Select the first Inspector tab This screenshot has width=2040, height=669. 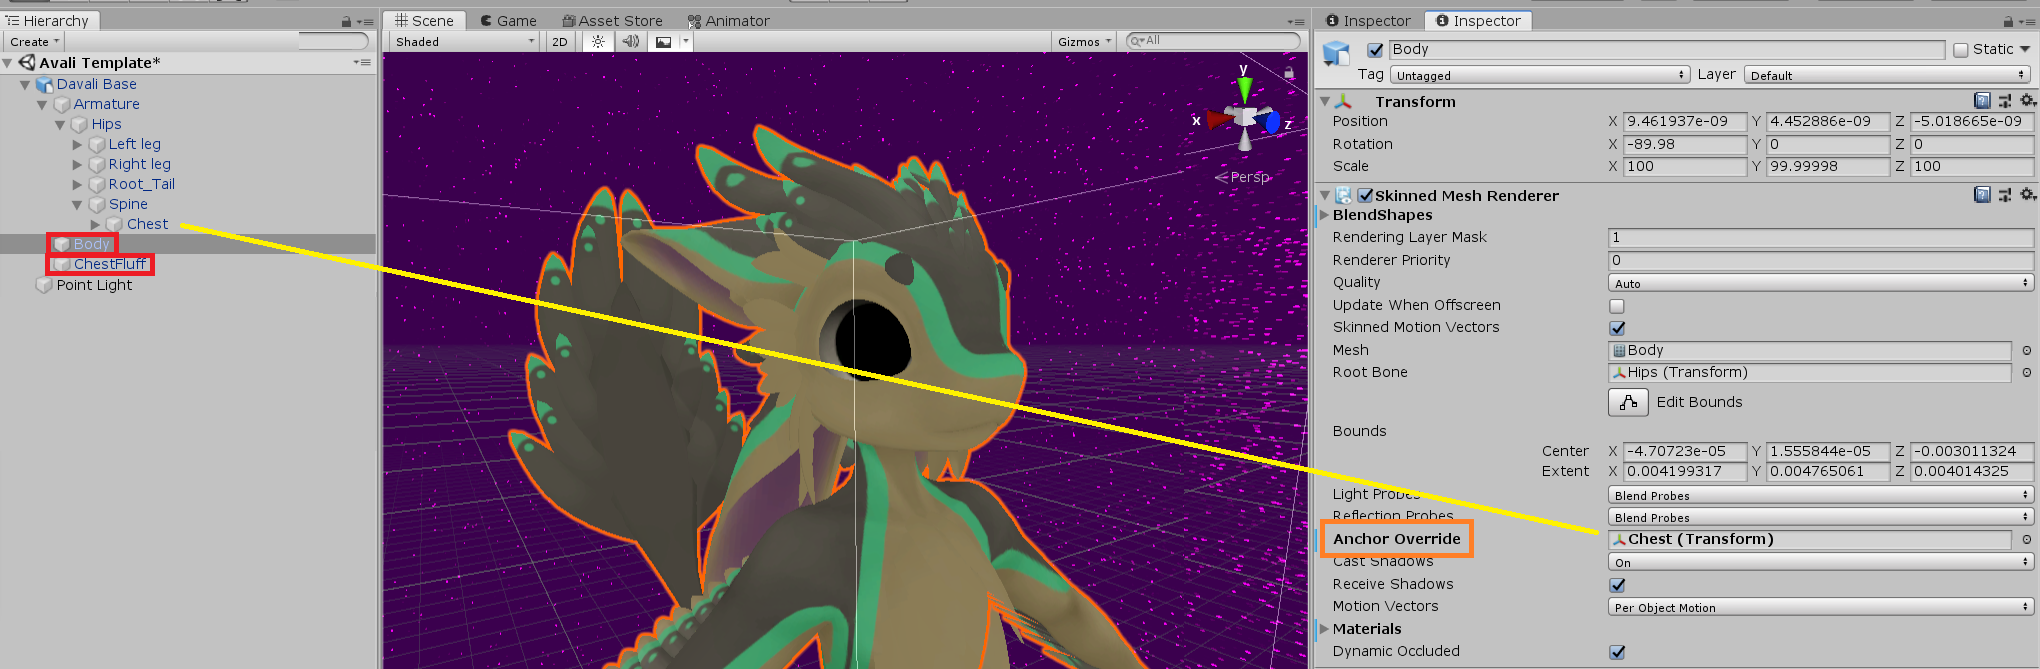(x=1367, y=21)
